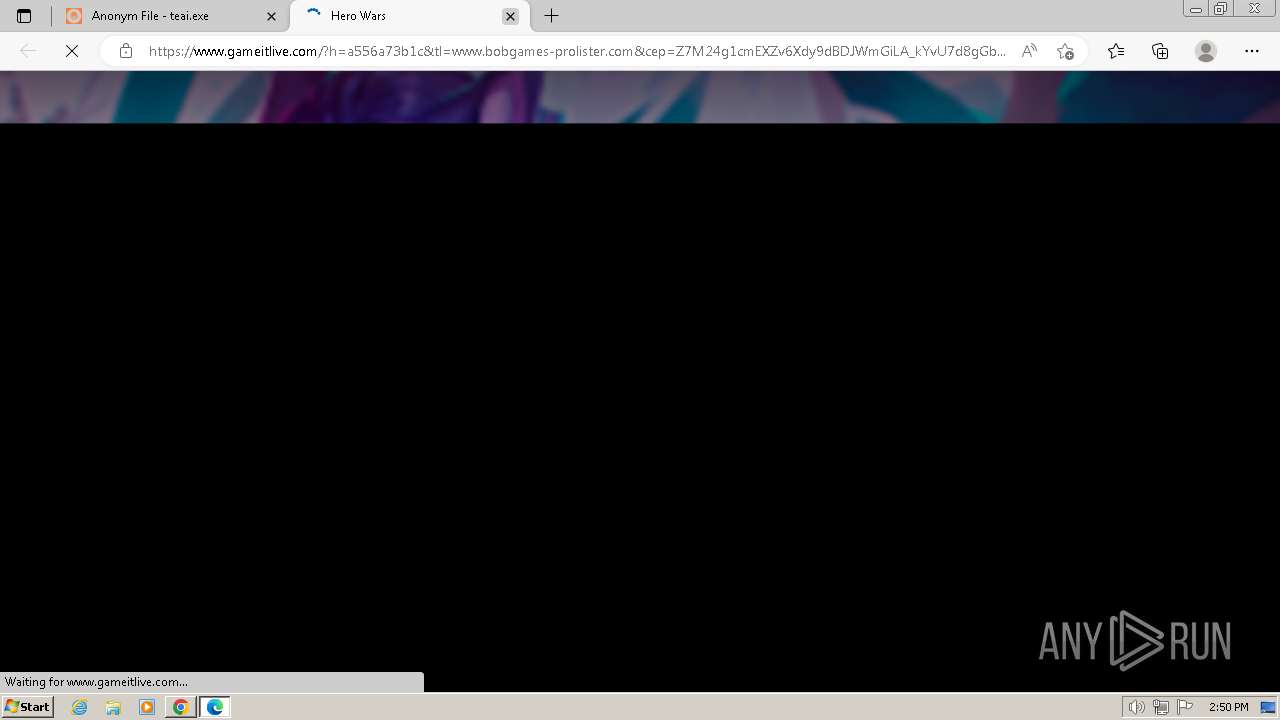Screen dimensions: 1280x720
Task: Open the browser profile menu
Action: (x=1206, y=51)
